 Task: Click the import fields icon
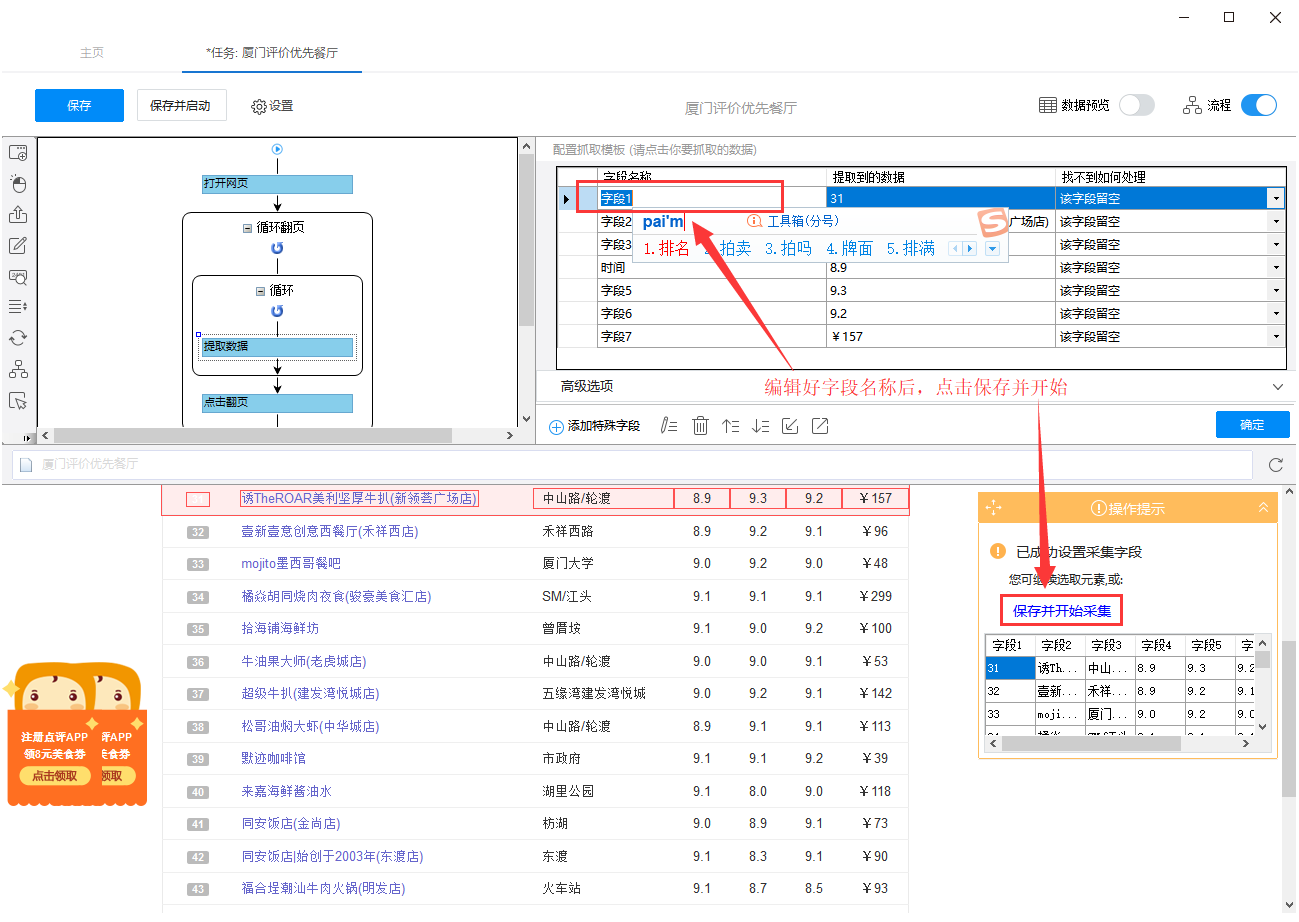(790, 426)
